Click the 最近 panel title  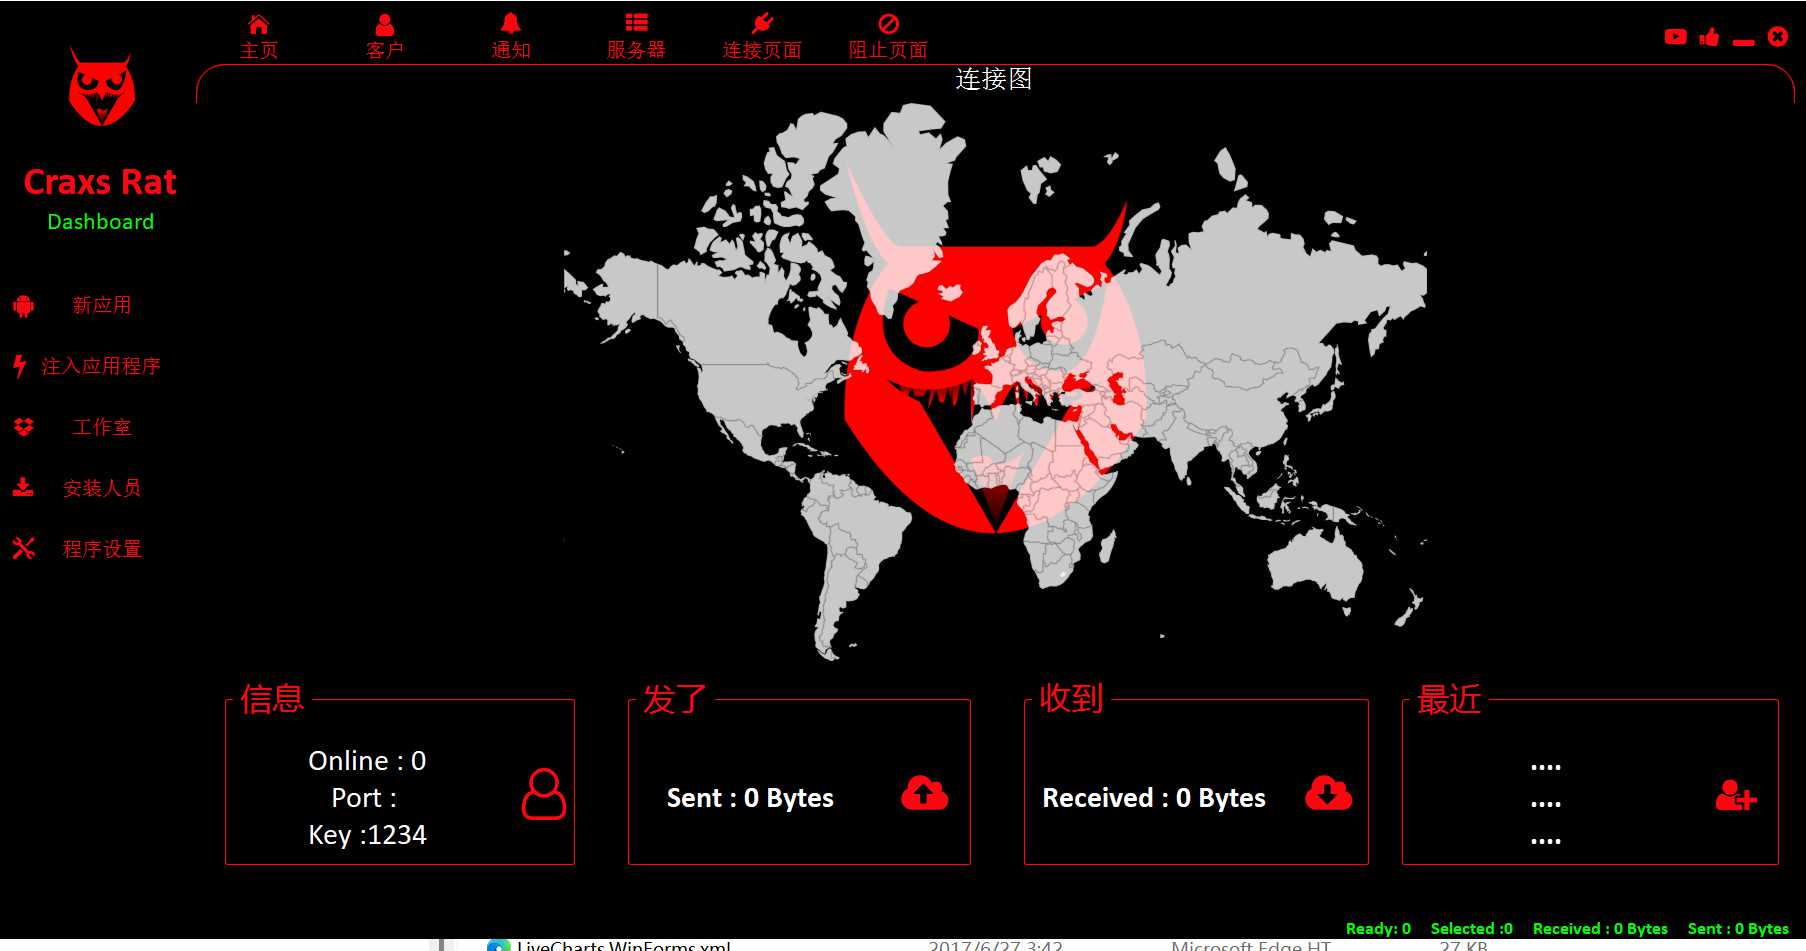pos(1449,699)
